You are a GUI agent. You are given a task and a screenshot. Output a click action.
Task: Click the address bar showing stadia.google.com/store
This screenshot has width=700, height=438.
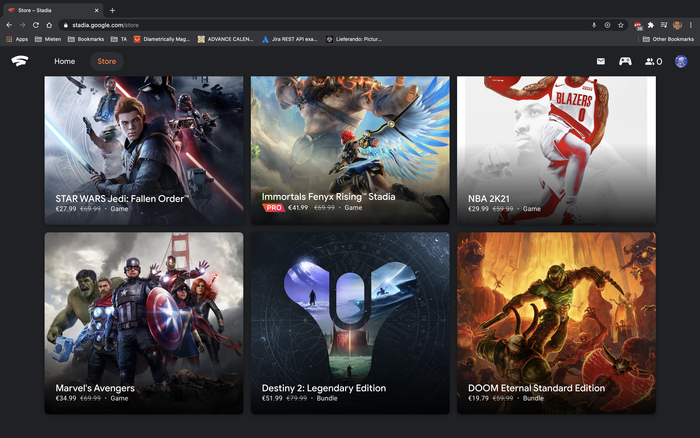pyautogui.click(x=300, y=25)
